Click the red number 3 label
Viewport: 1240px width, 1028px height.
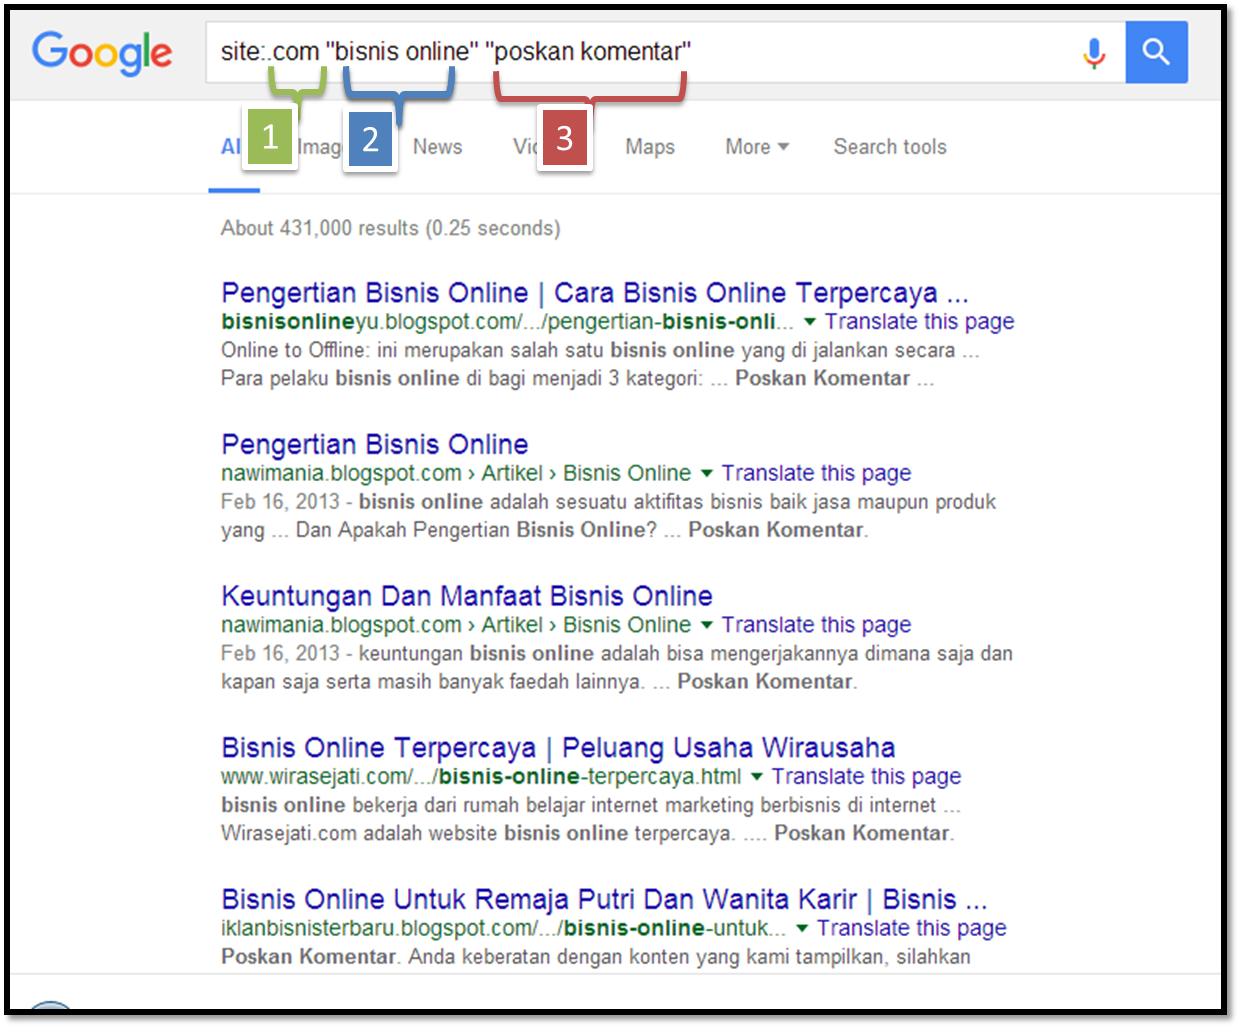tap(565, 138)
